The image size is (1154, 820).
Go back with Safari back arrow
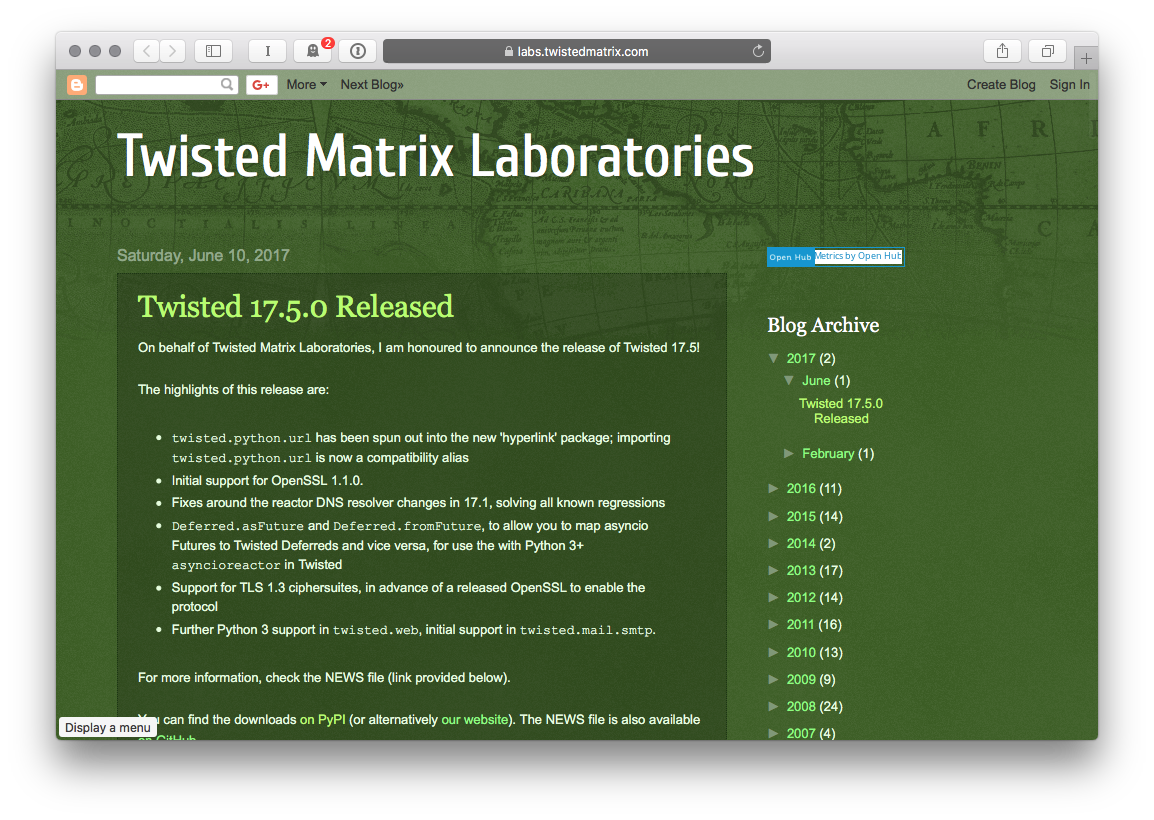pos(146,51)
